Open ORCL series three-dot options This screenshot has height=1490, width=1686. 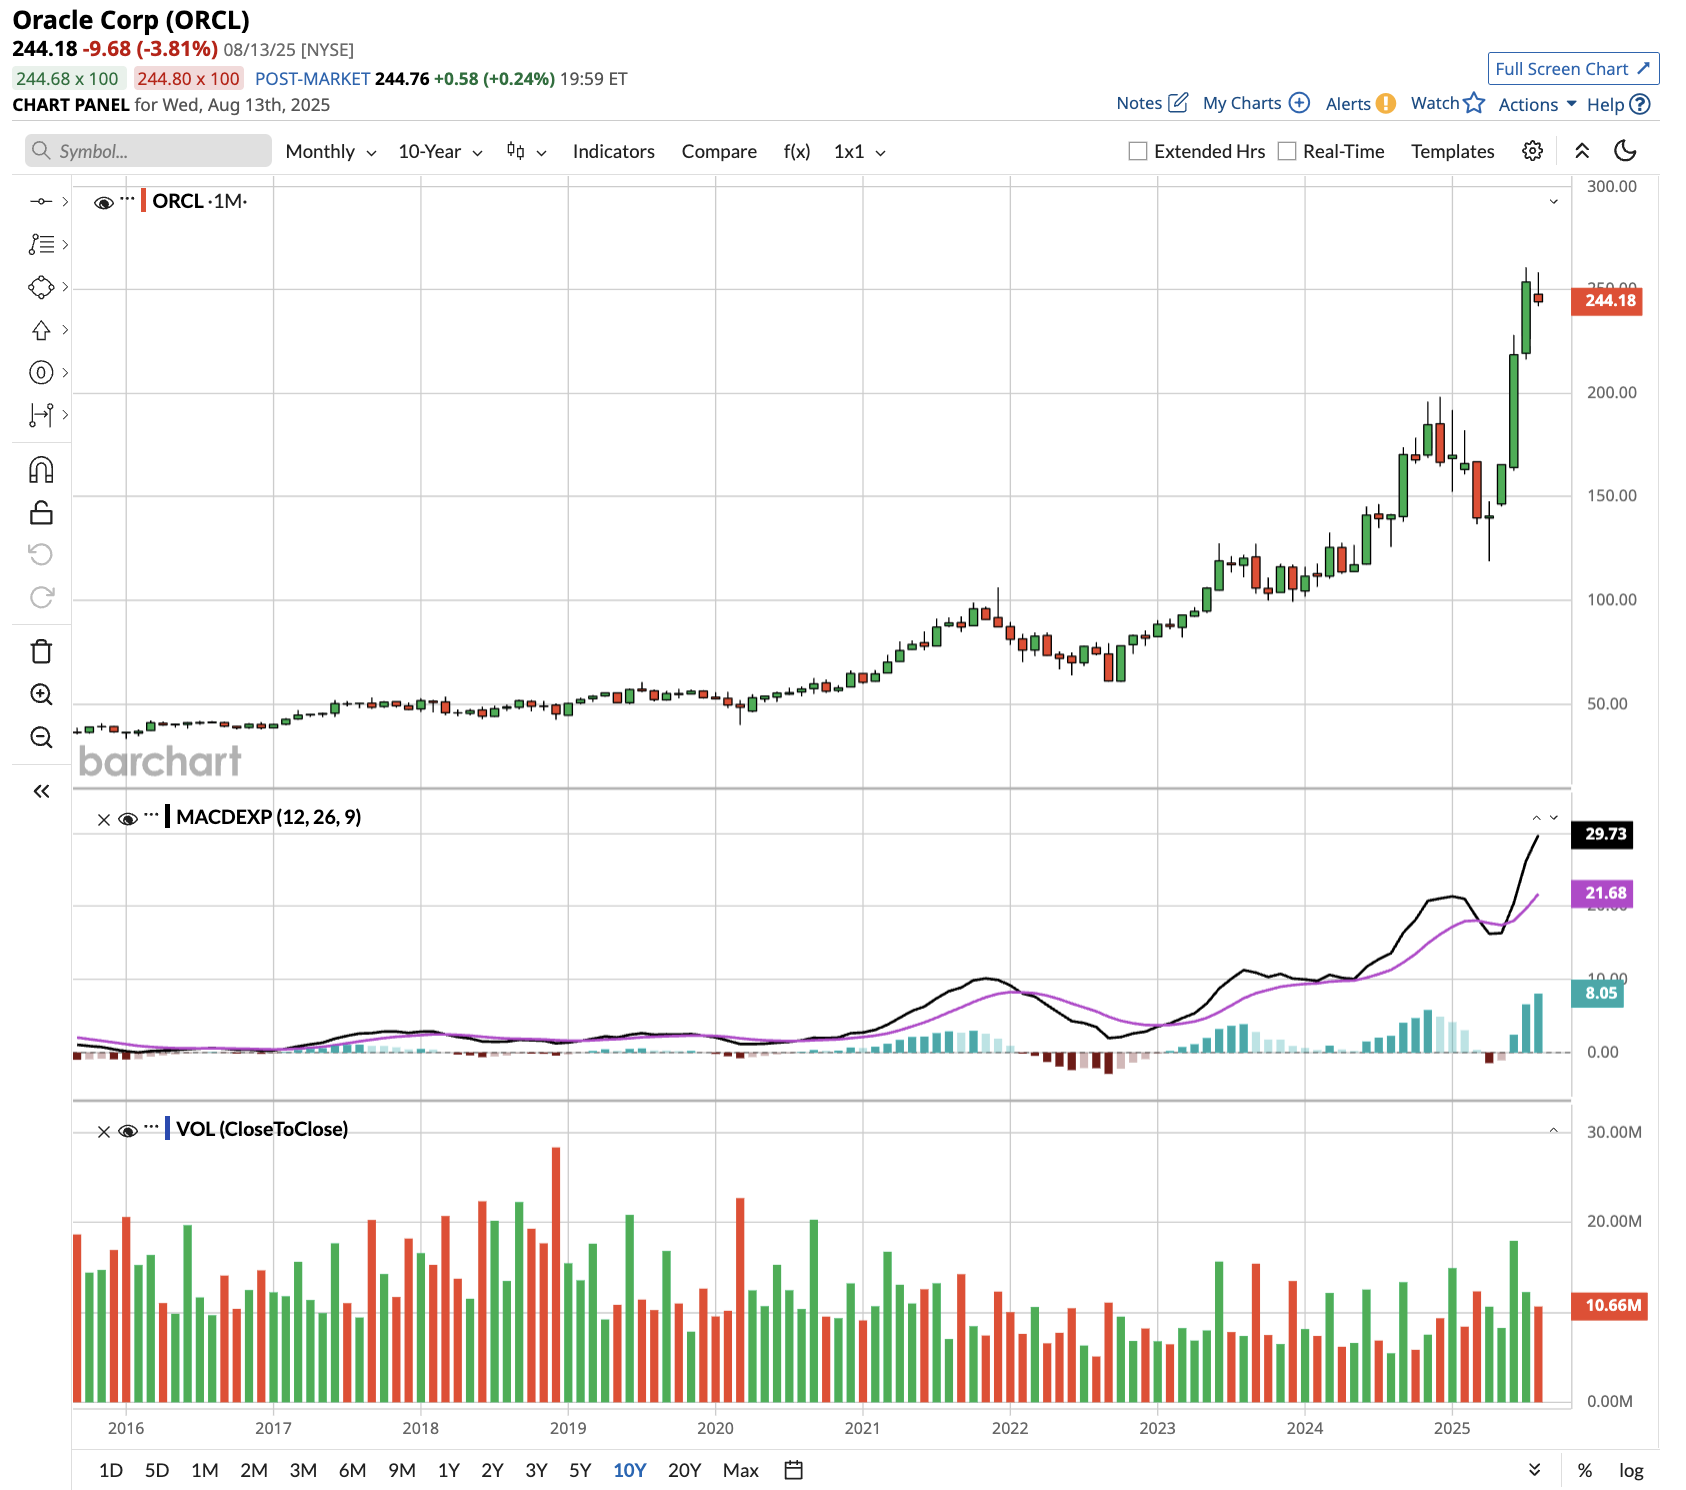point(127,198)
